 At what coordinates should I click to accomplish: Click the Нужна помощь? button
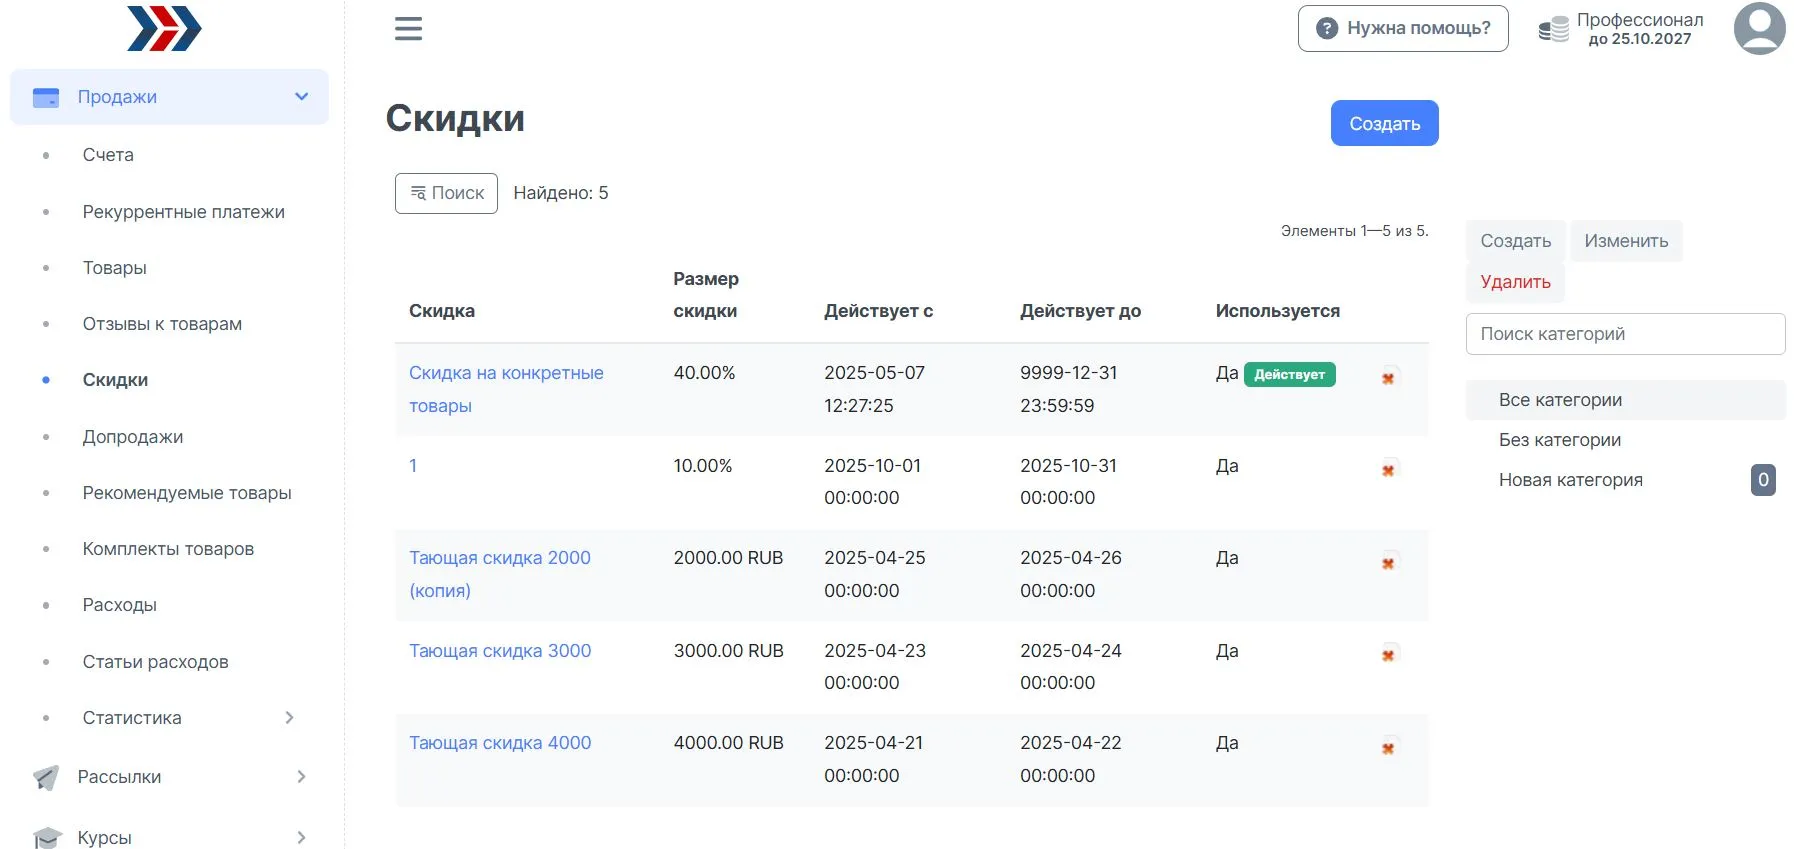pyautogui.click(x=1403, y=28)
